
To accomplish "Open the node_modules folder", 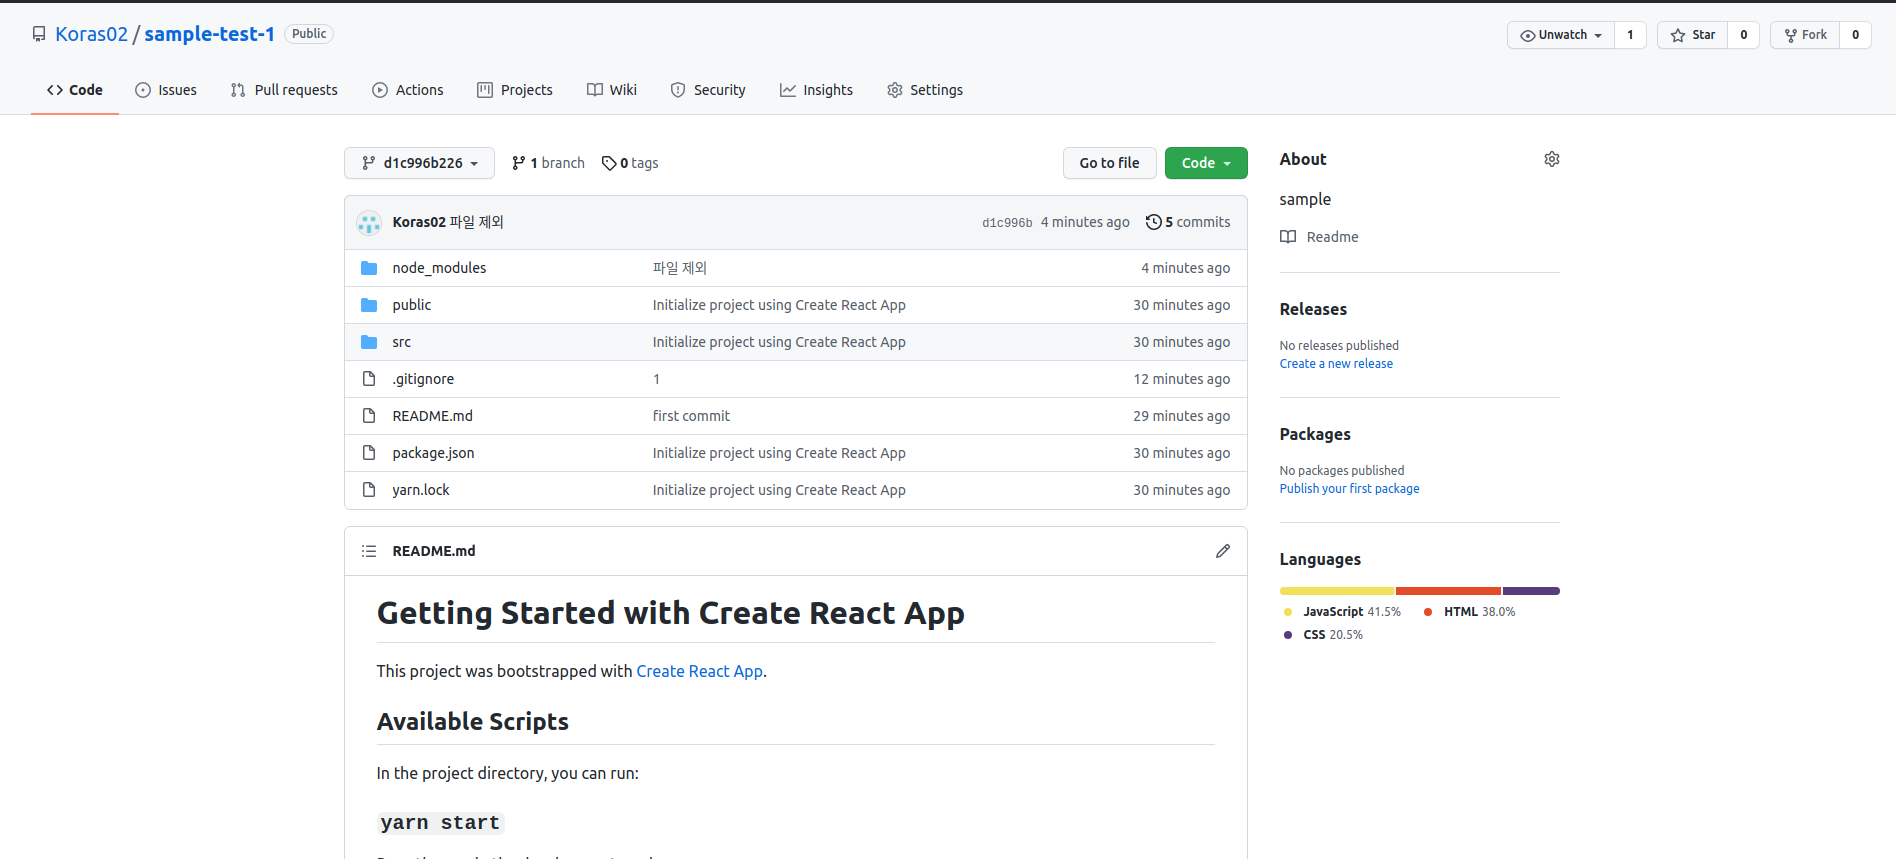I will [439, 268].
